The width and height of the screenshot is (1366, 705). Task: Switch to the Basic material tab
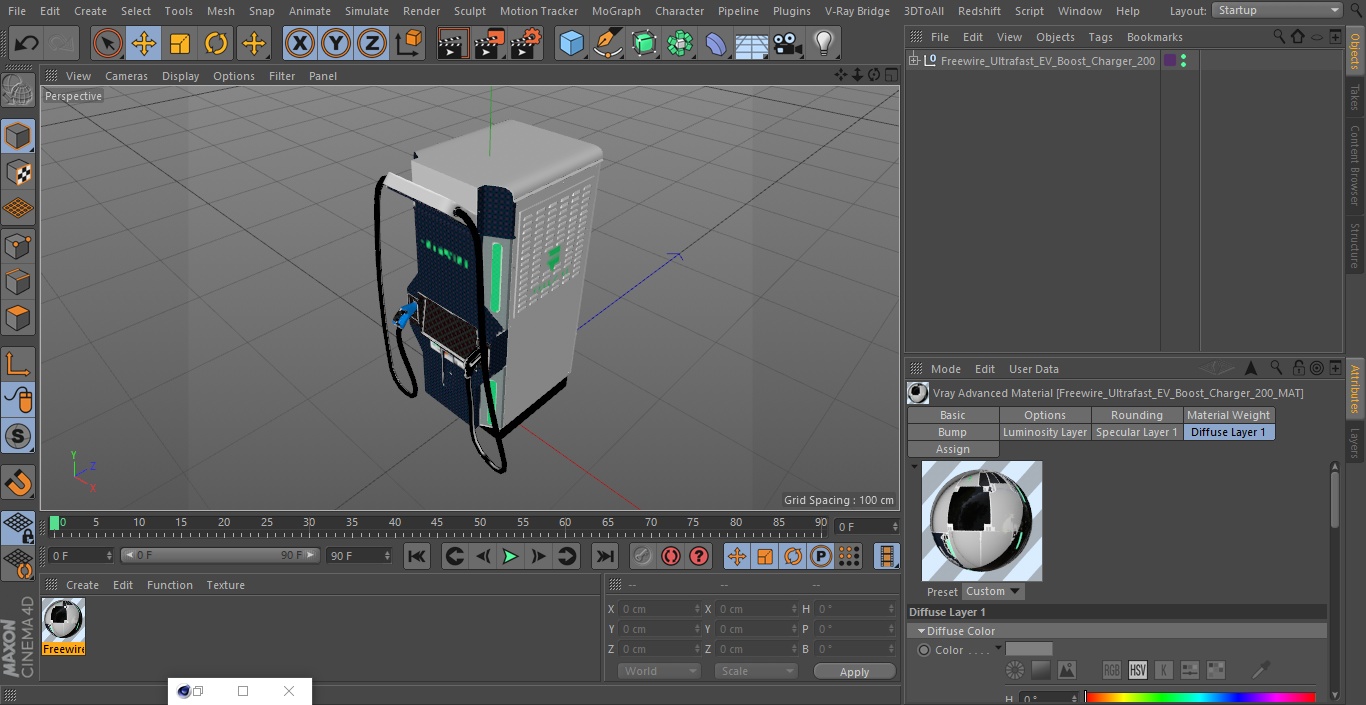[x=953, y=415]
